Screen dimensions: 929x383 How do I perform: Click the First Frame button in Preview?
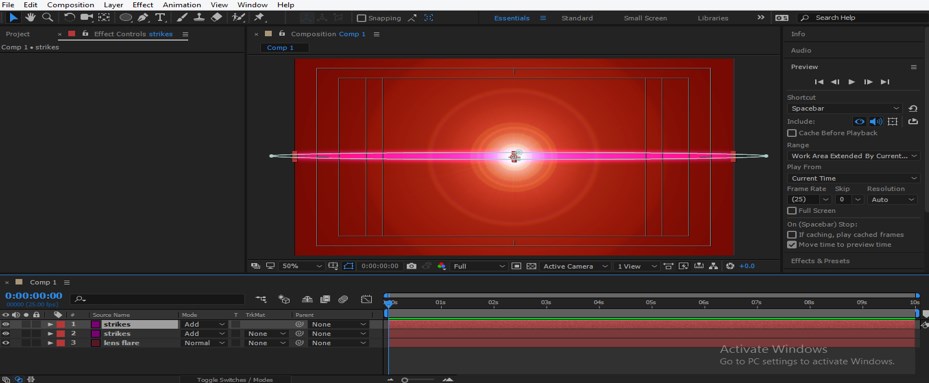click(819, 82)
